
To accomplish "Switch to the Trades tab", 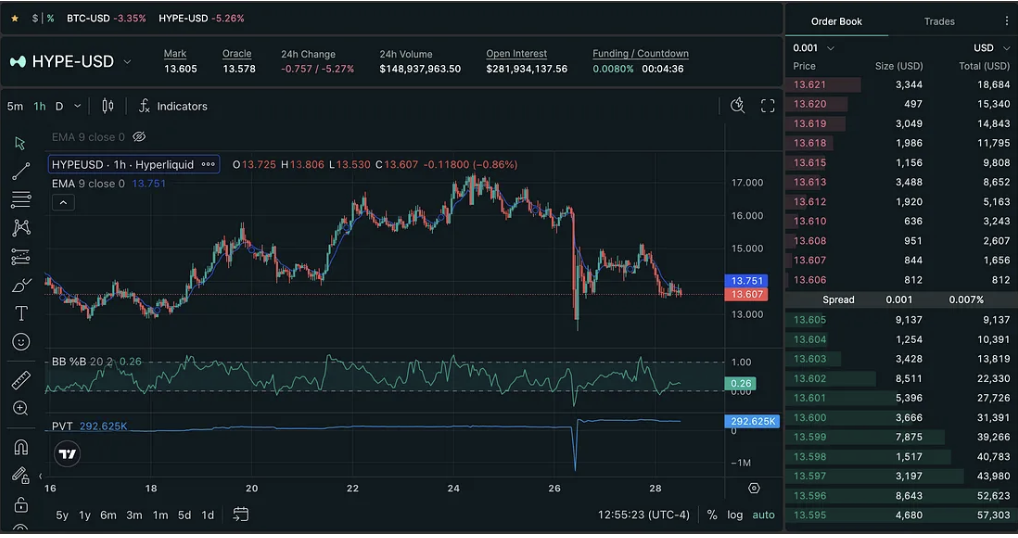I will tap(939, 21).
